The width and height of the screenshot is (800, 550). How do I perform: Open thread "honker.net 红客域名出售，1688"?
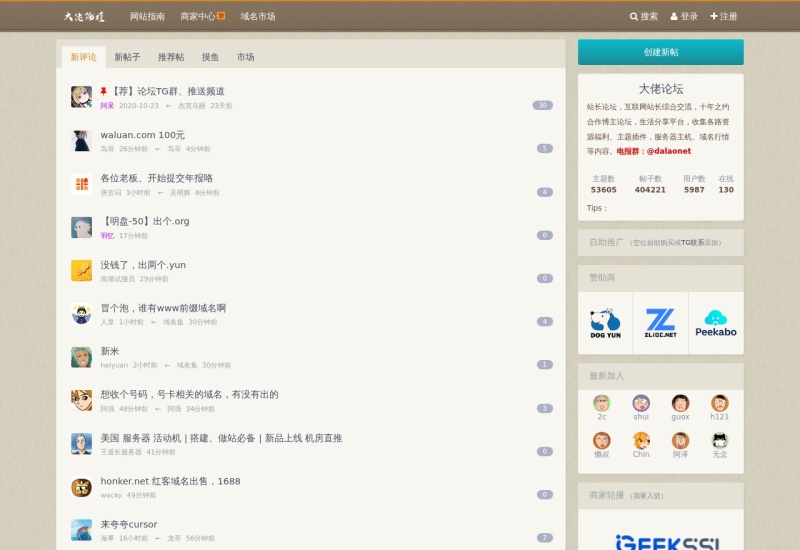(x=170, y=481)
